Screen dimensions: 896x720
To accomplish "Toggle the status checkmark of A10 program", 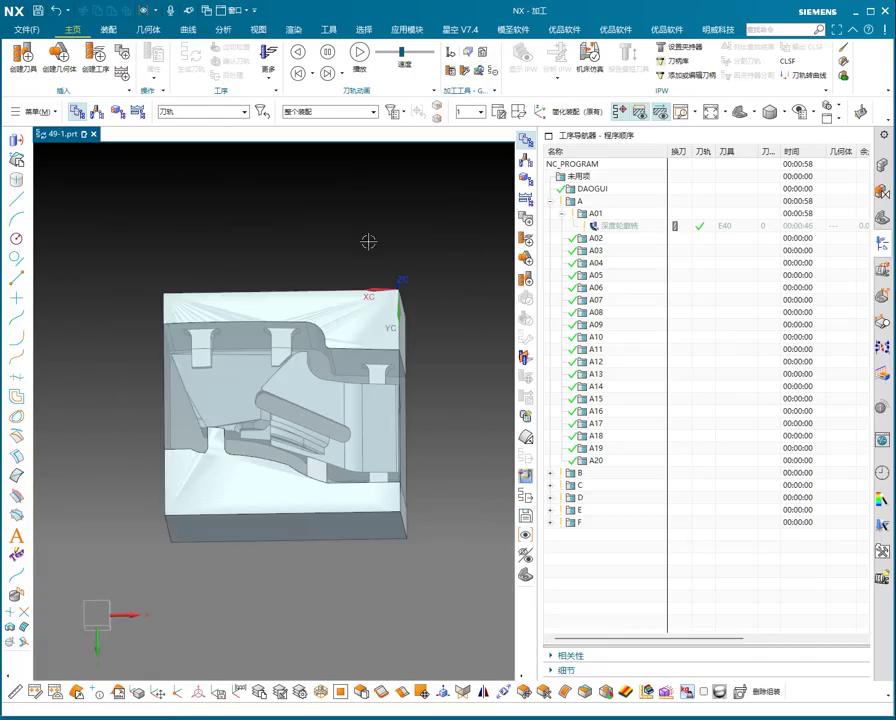I will [573, 337].
